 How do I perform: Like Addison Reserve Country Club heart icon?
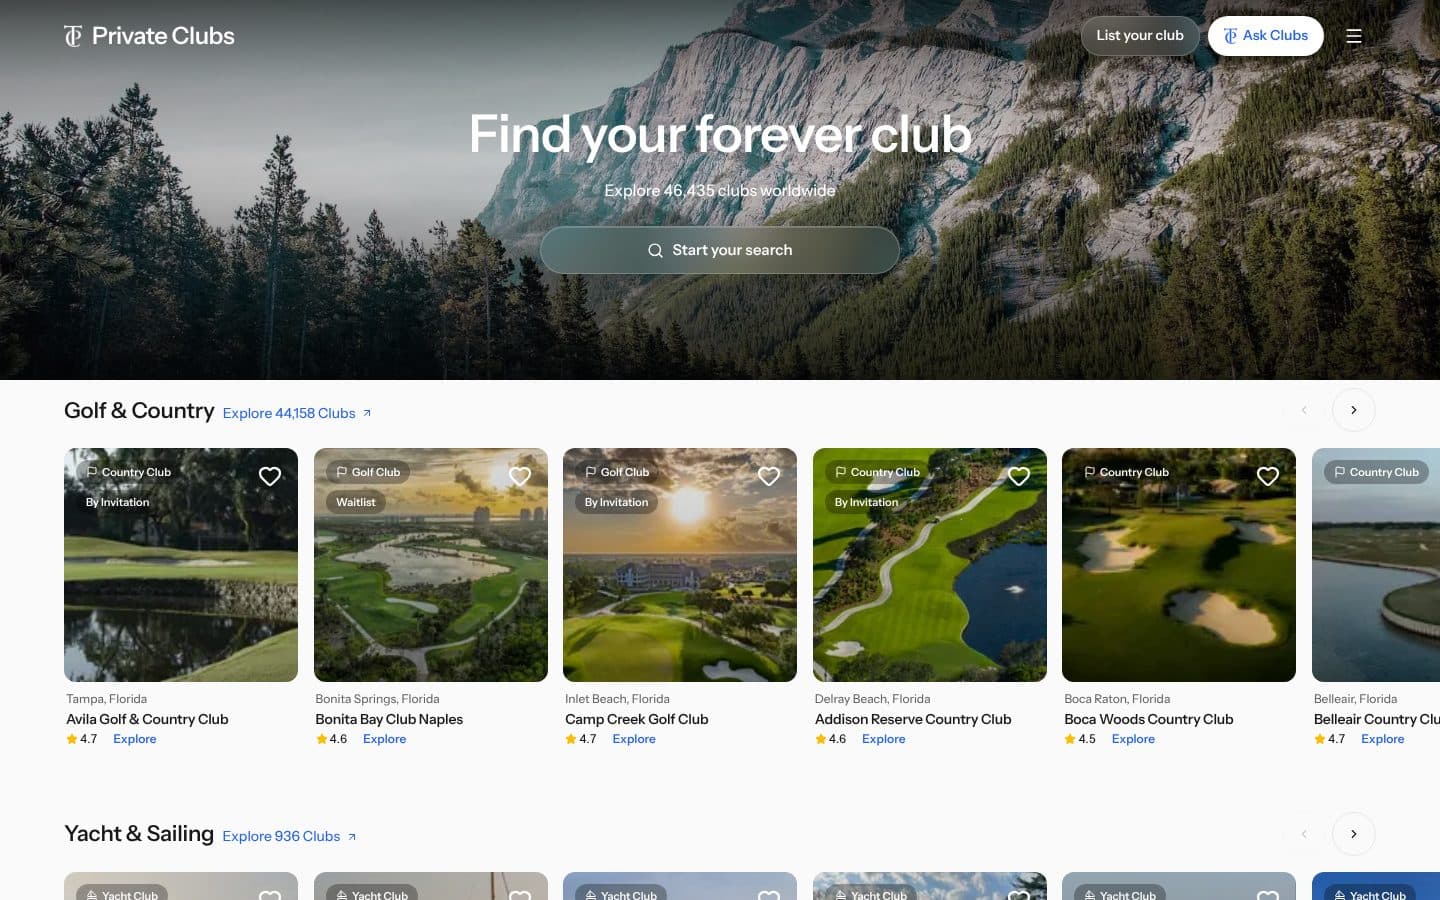1019,476
